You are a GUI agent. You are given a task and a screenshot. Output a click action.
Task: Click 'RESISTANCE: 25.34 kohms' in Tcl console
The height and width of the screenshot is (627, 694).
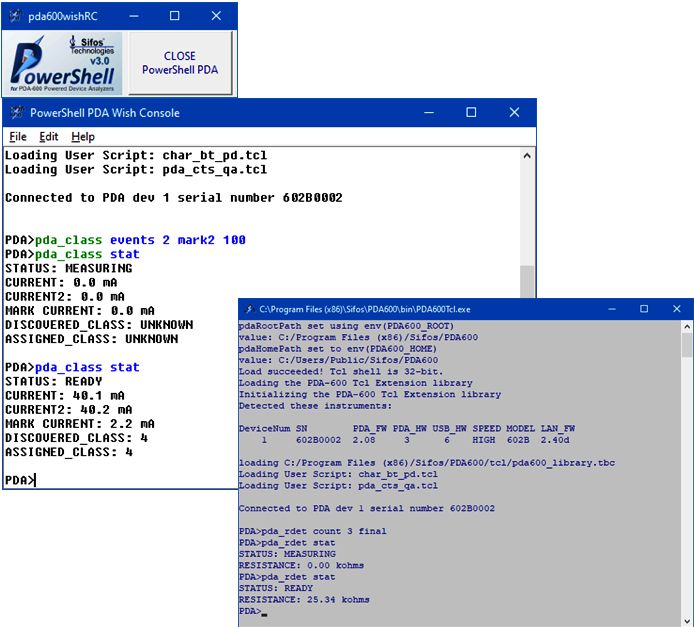coord(304,600)
